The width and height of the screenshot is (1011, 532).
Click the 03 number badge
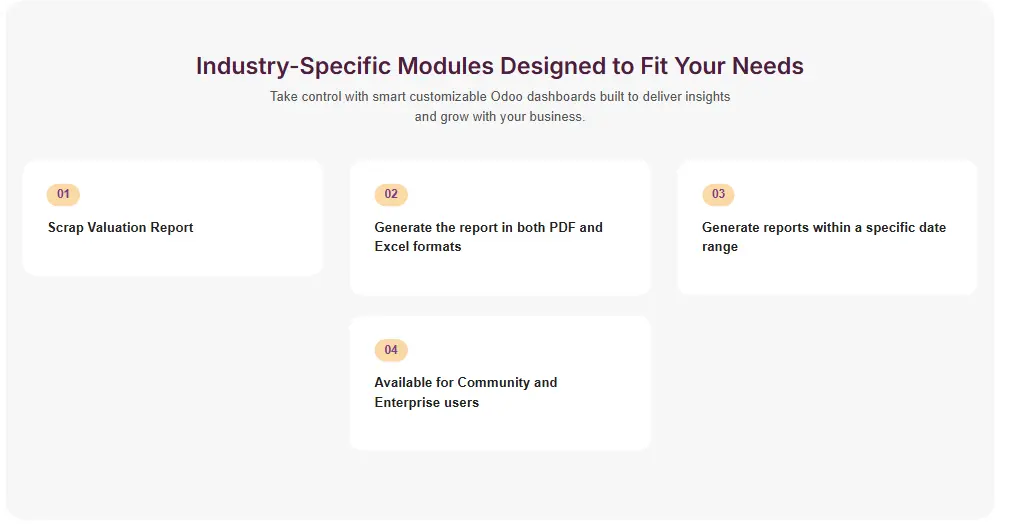click(718, 194)
